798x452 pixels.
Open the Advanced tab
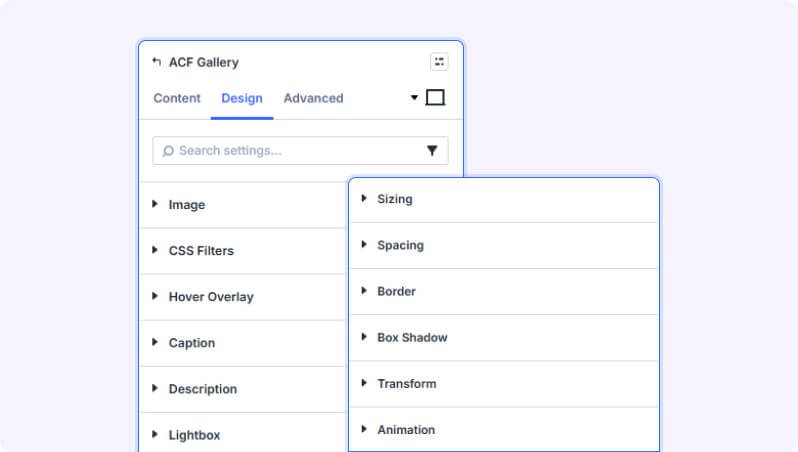(x=314, y=98)
